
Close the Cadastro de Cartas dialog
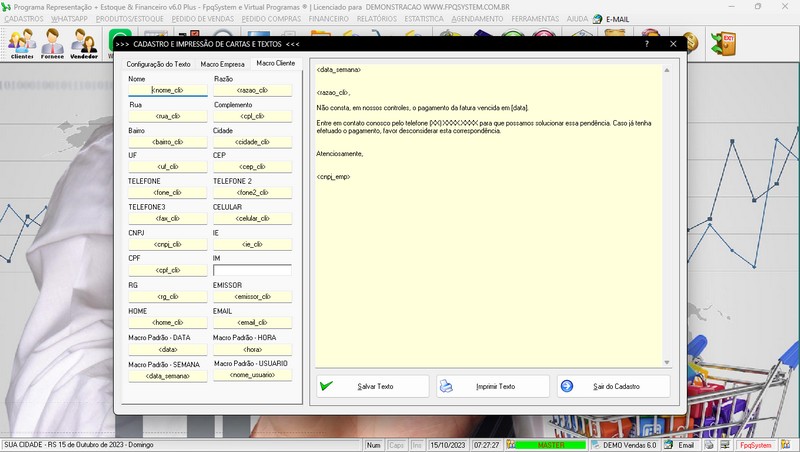tap(673, 44)
